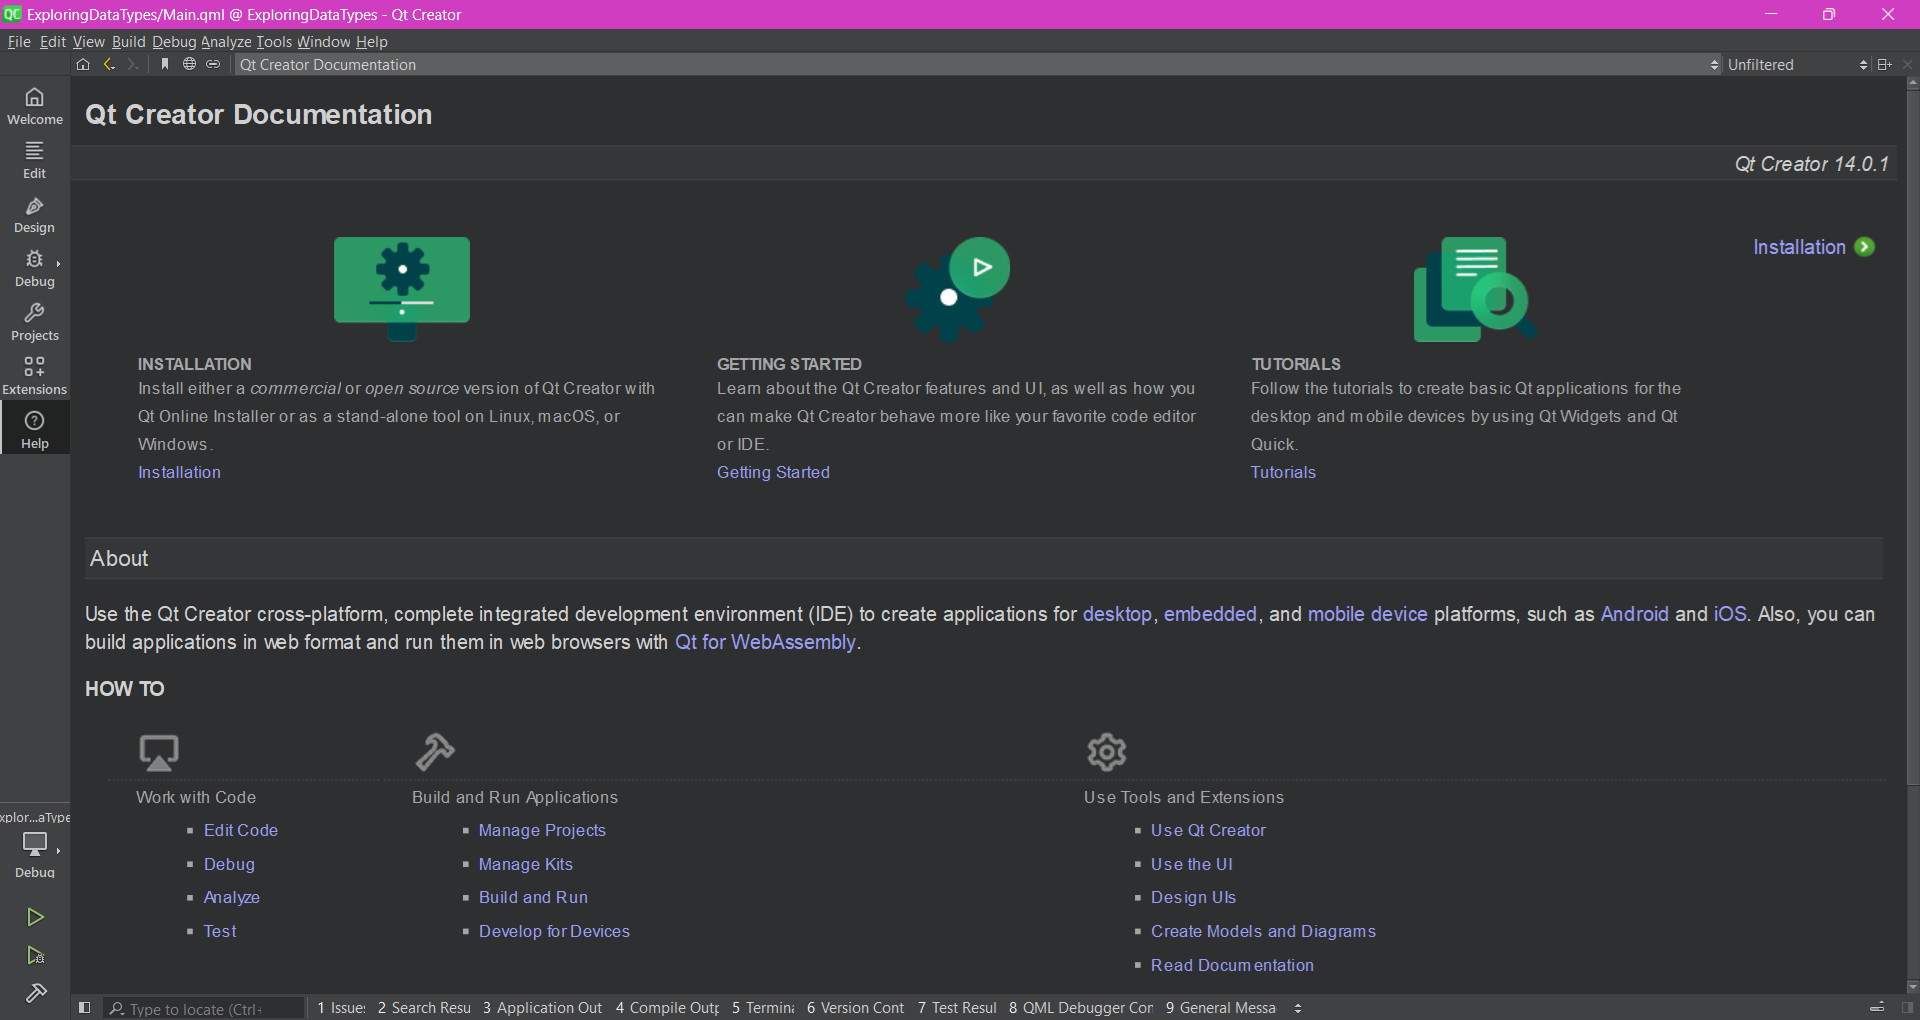Click the help Home toolbar icon
Image resolution: width=1920 pixels, height=1020 pixels.
pos(83,64)
